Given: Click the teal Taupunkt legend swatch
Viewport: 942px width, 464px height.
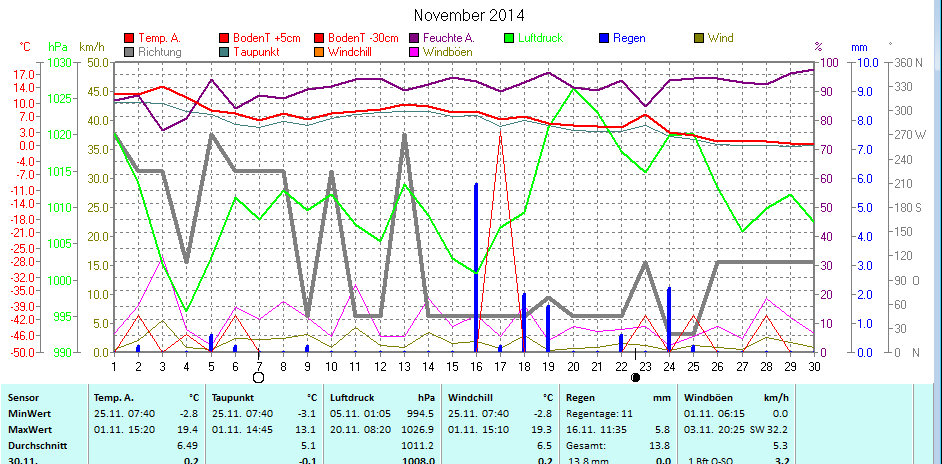Looking at the screenshot, I should [x=224, y=52].
